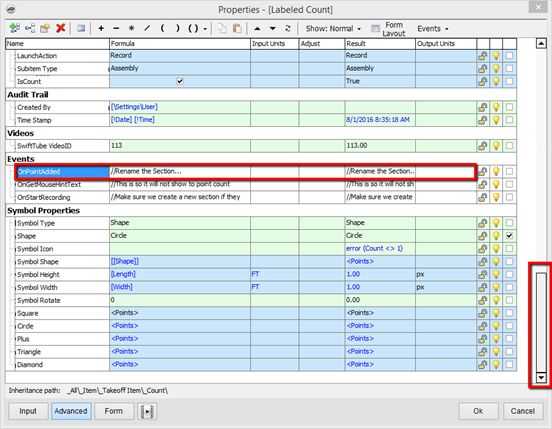The width and height of the screenshot is (552, 429).
Task: Click the play panel icon beside Form
Action: click(147, 411)
